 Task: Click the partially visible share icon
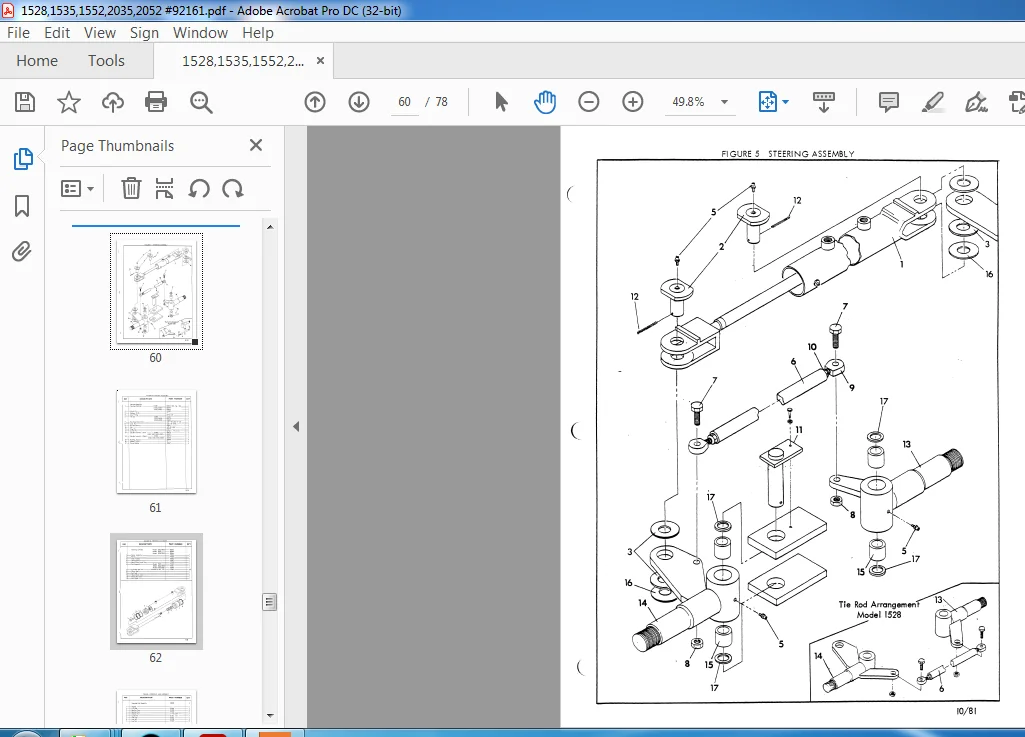[1017, 102]
